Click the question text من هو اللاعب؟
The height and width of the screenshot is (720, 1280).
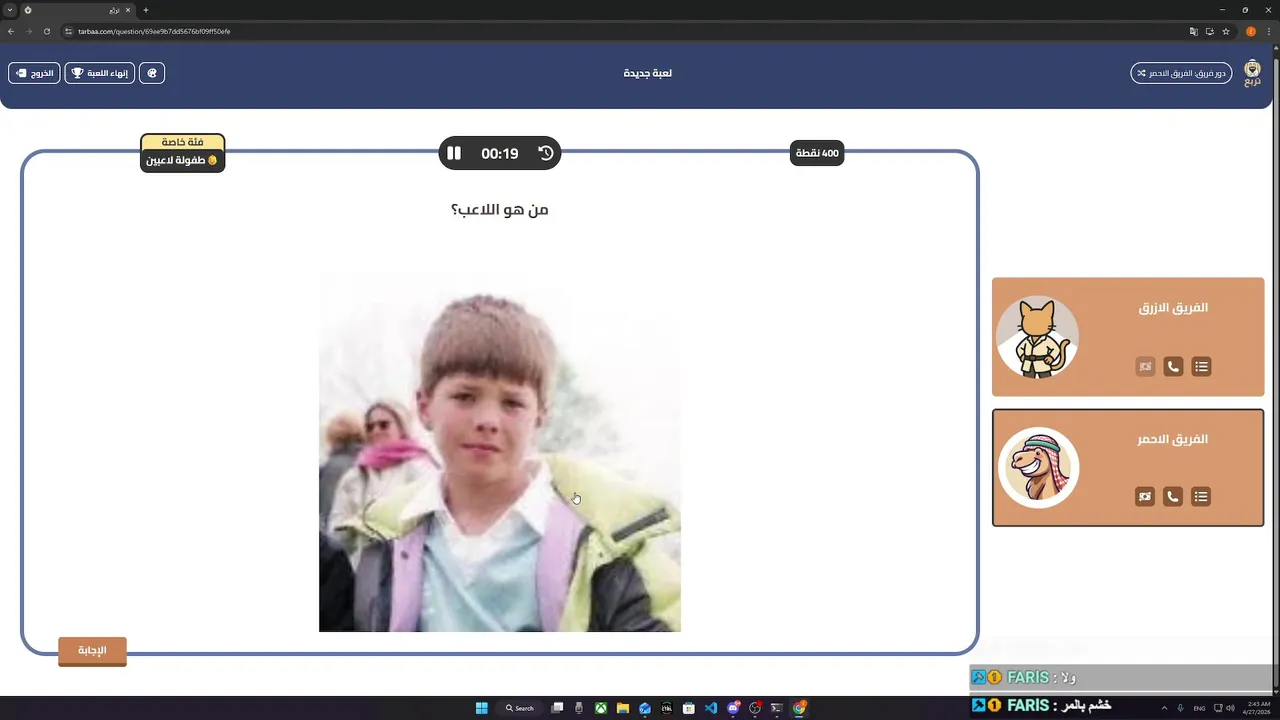pyautogui.click(x=500, y=209)
